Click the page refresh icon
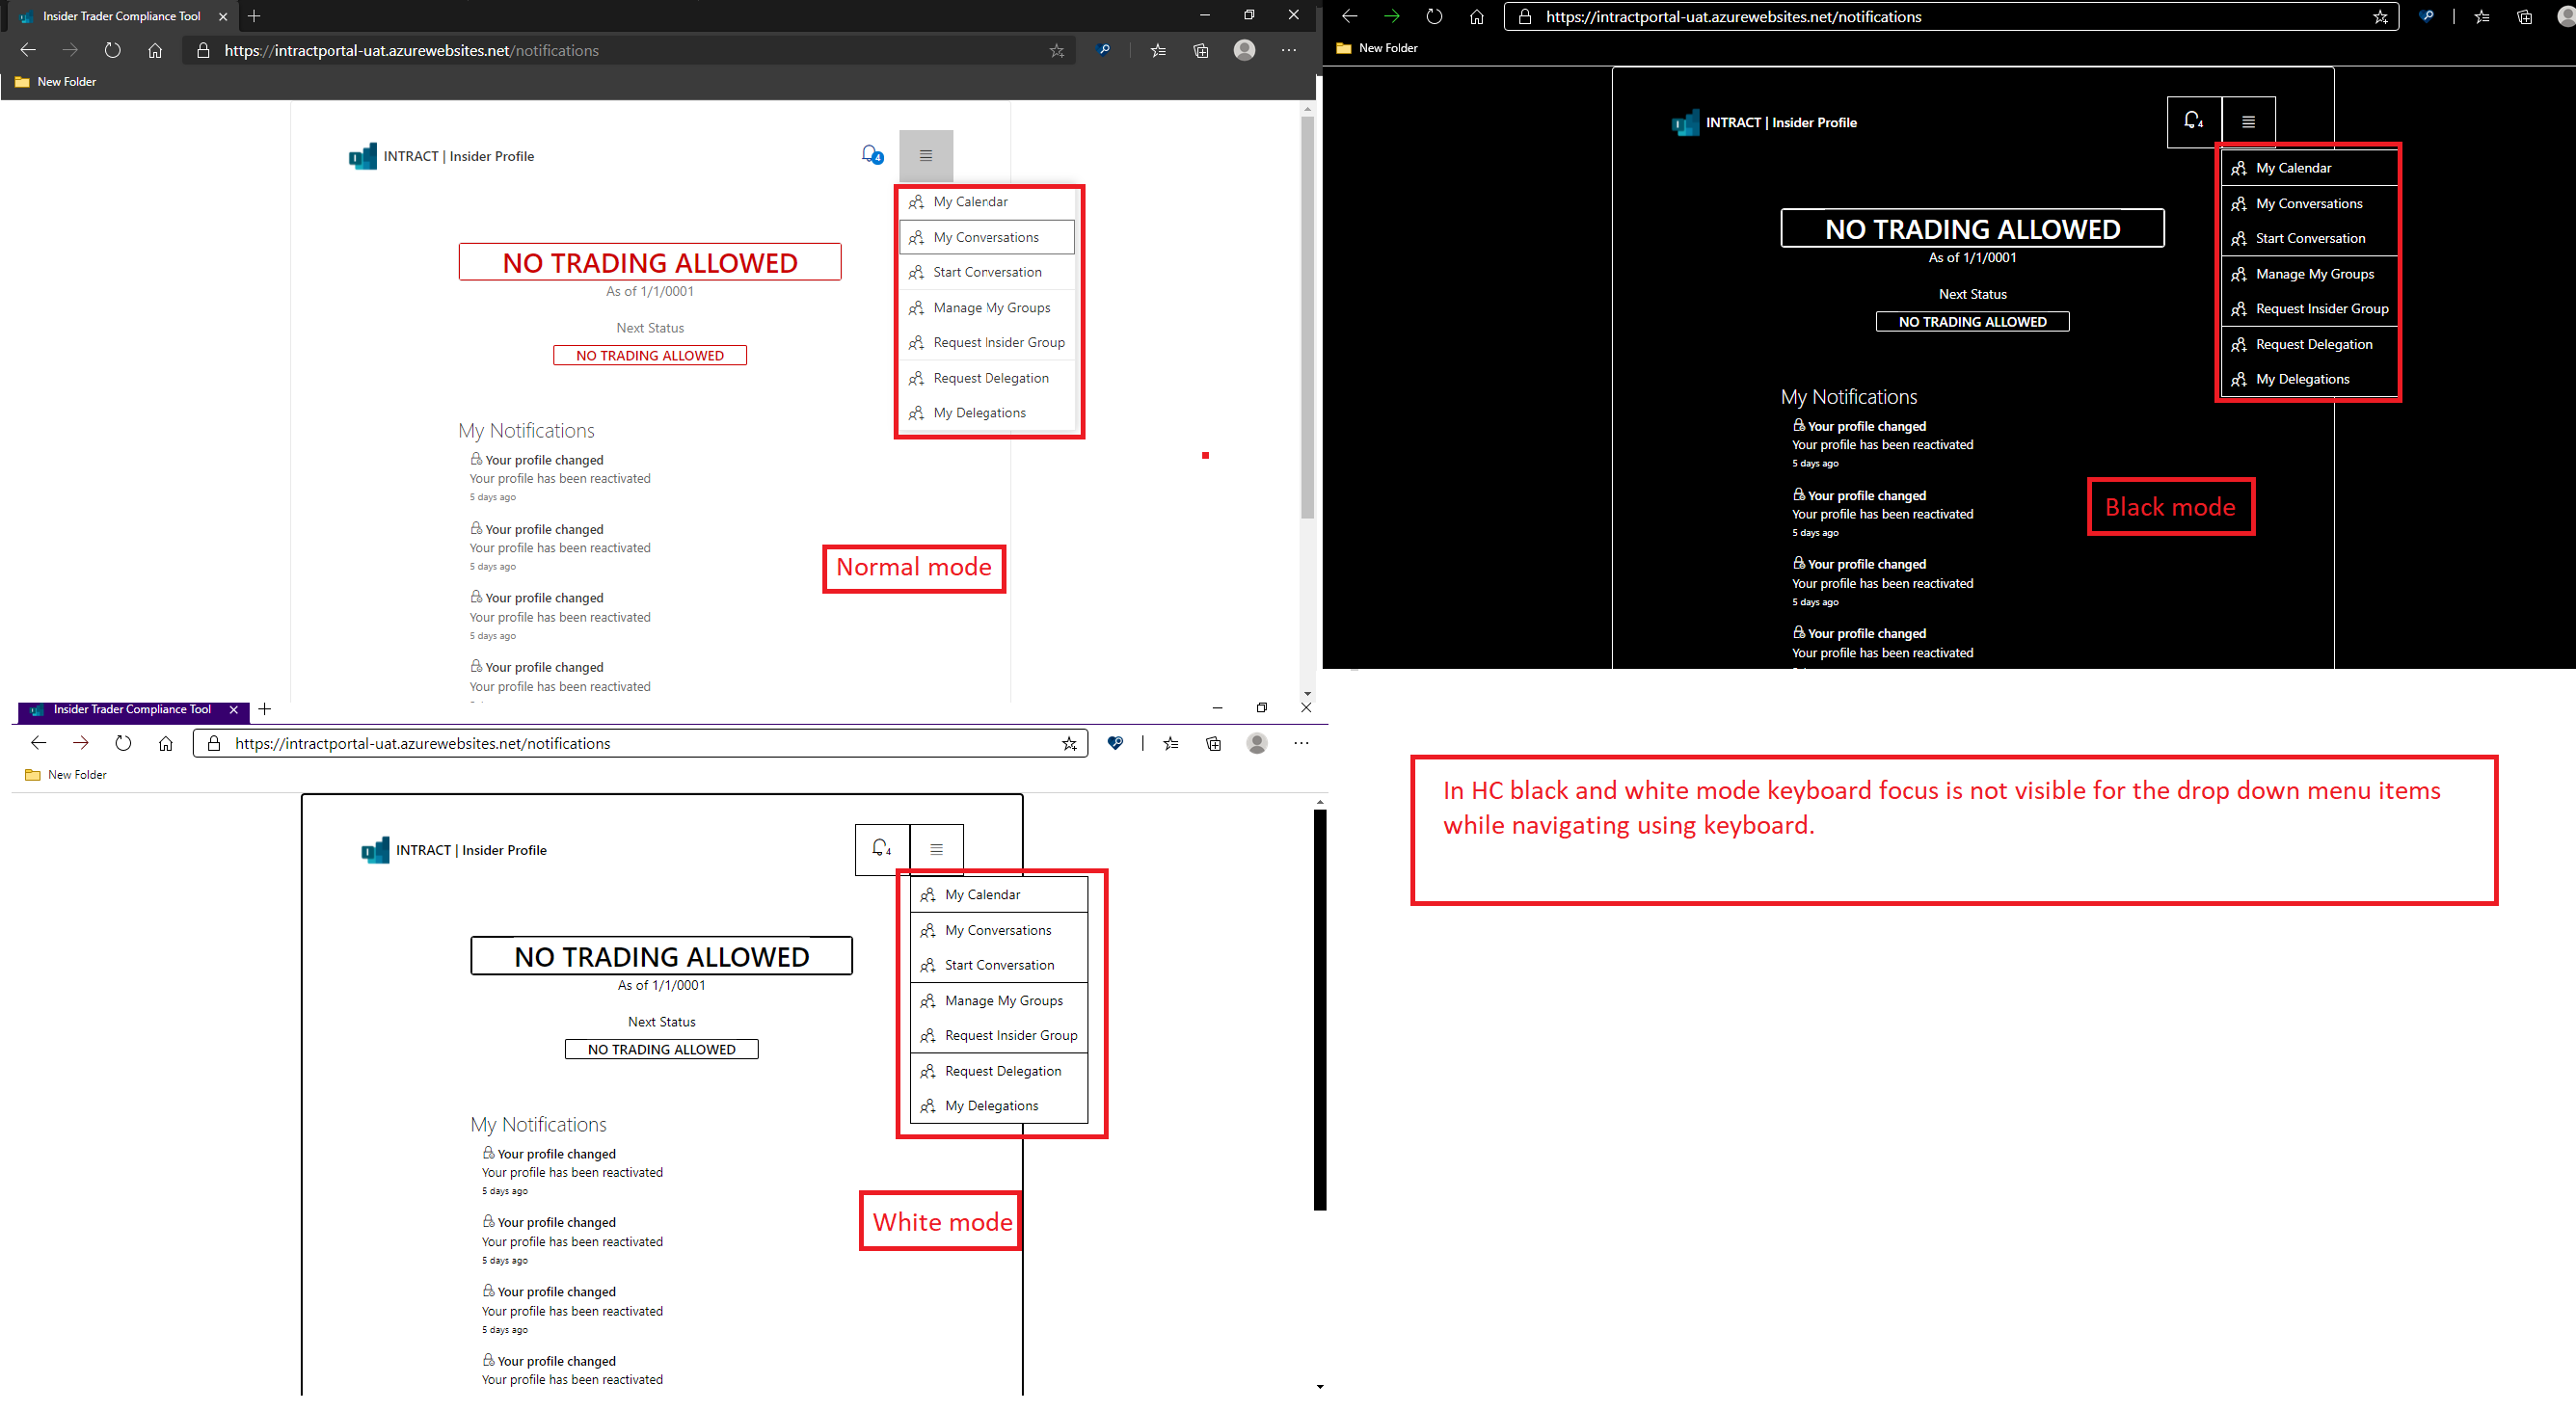The image size is (2576, 1411). tap(112, 50)
